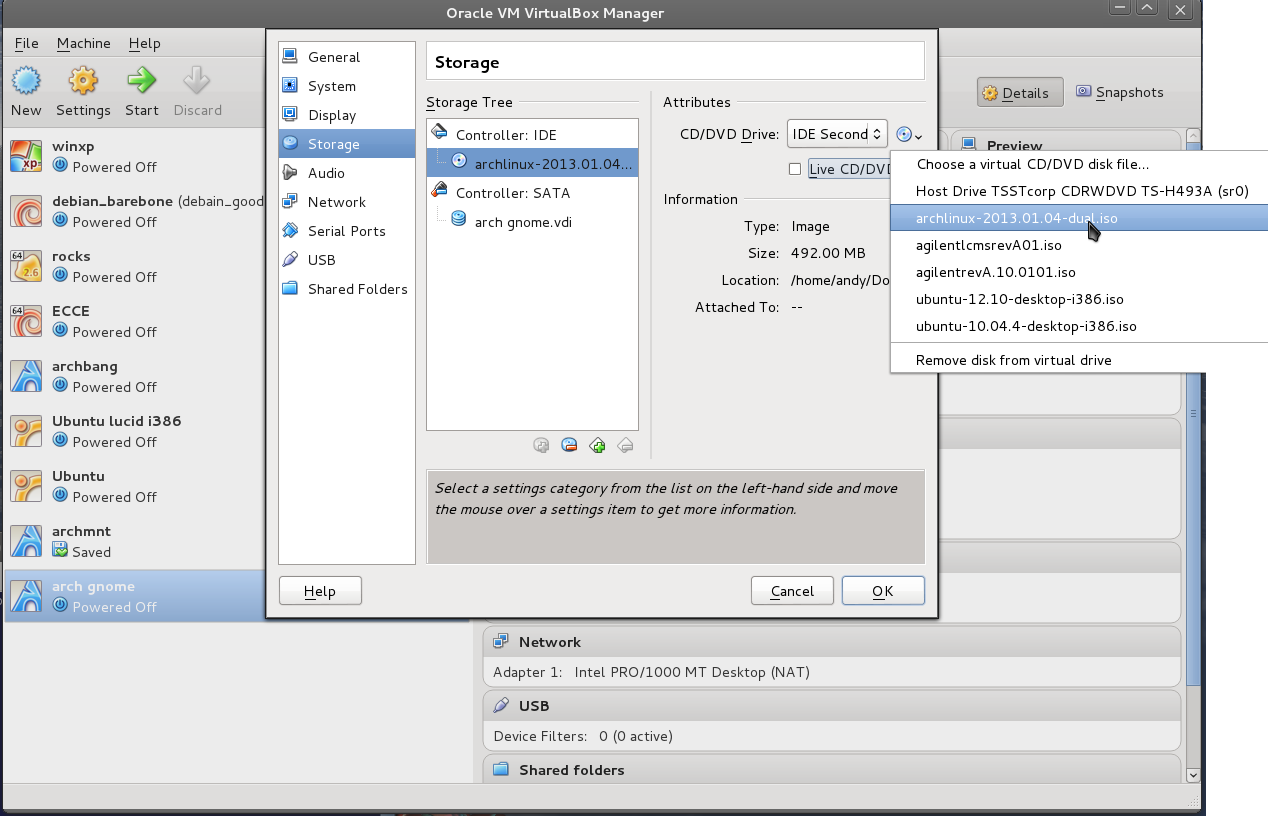Select Controller: SATA in storage tree
The height and width of the screenshot is (816, 1275).
click(x=532, y=193)
